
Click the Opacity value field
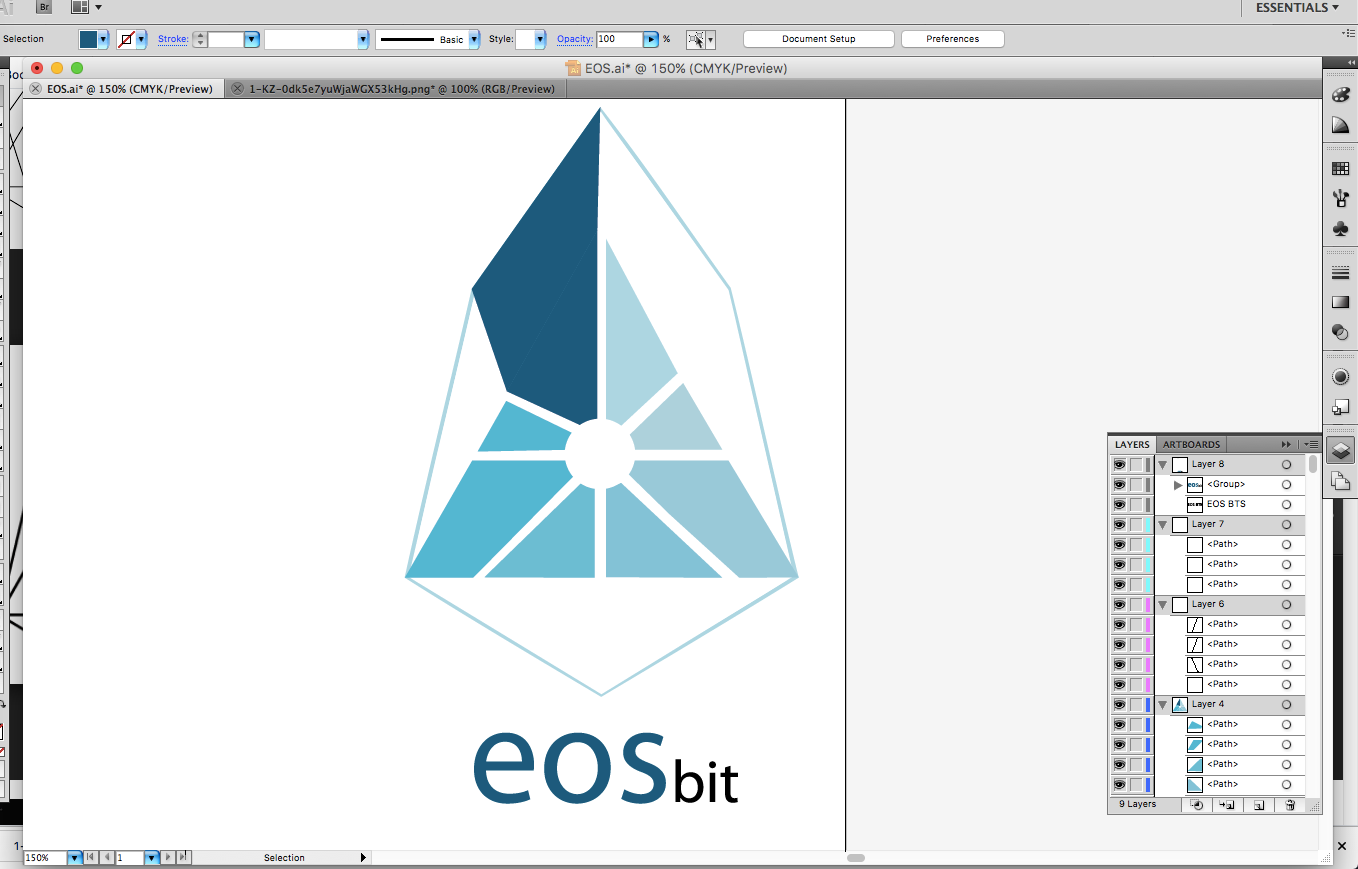pyautogui.click(x=619, y=39)
